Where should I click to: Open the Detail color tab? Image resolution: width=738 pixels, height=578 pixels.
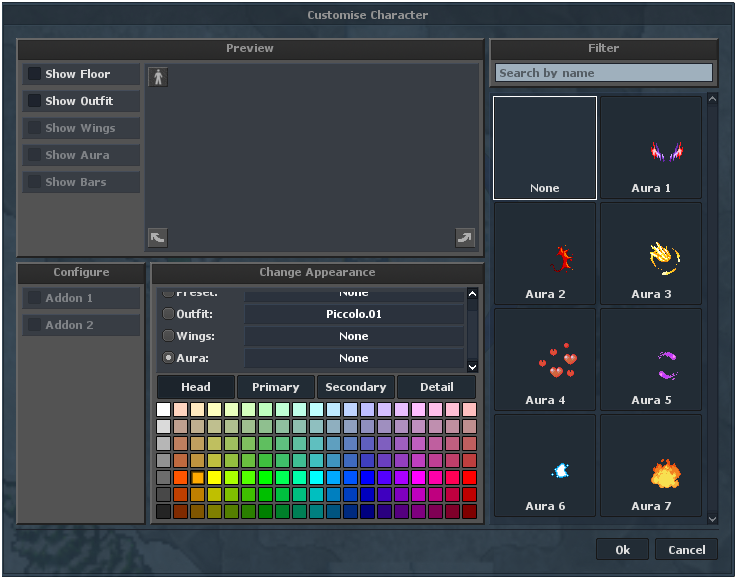coord(437,387)
